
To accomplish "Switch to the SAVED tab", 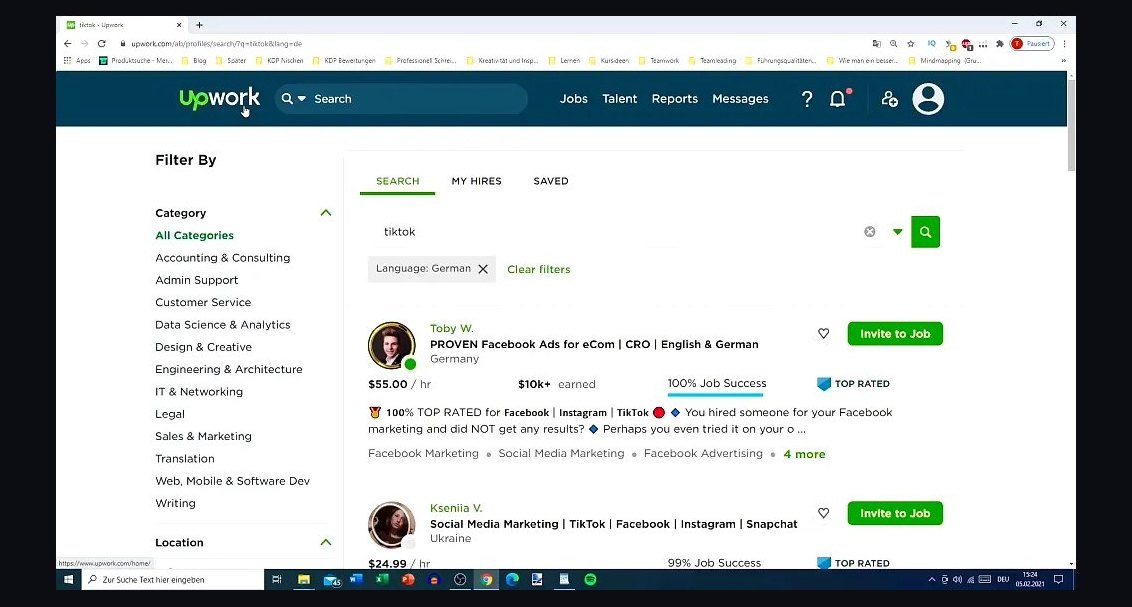I will click(x=551, y=181).
